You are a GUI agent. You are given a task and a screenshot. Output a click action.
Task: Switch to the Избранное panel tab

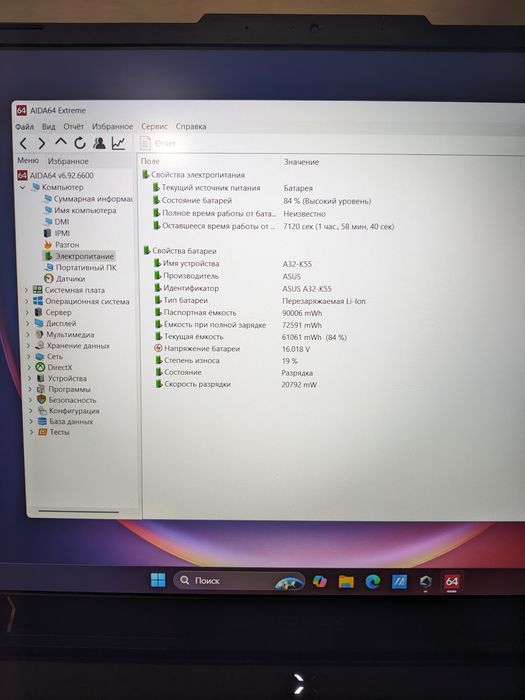pyautogui.click(x=68, y=161)
